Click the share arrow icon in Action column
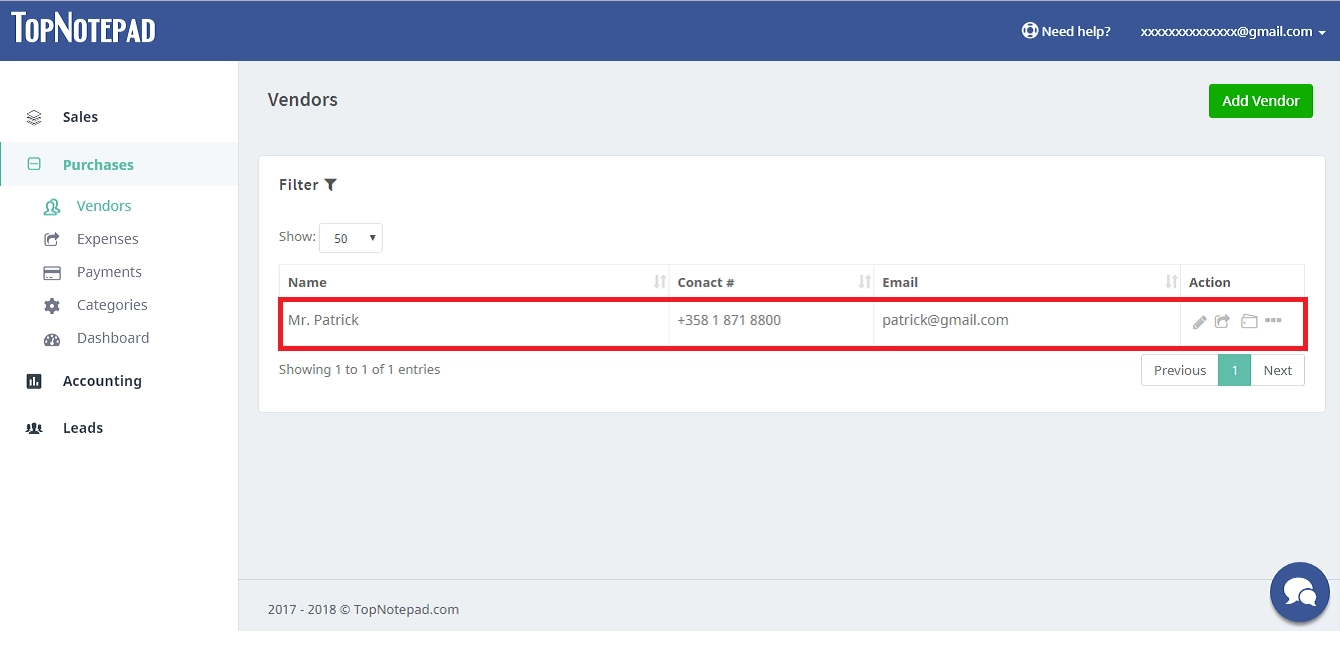 [x=1222, y=322]
